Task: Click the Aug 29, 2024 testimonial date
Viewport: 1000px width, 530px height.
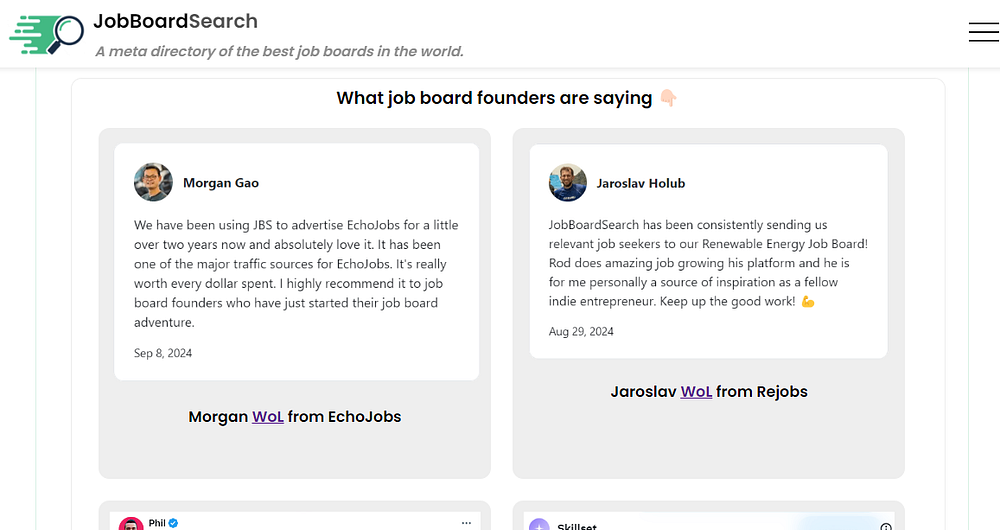Action: point(581,331)
